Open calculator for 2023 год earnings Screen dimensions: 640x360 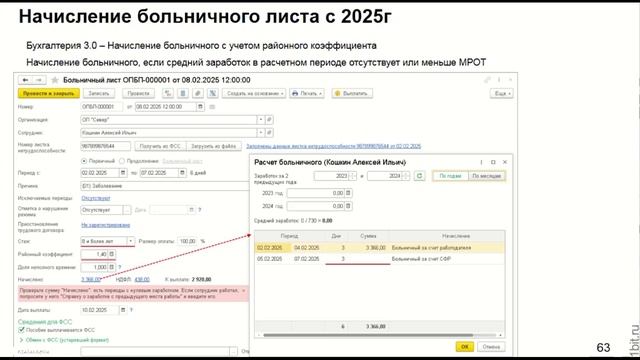click(x=348, y=193)
